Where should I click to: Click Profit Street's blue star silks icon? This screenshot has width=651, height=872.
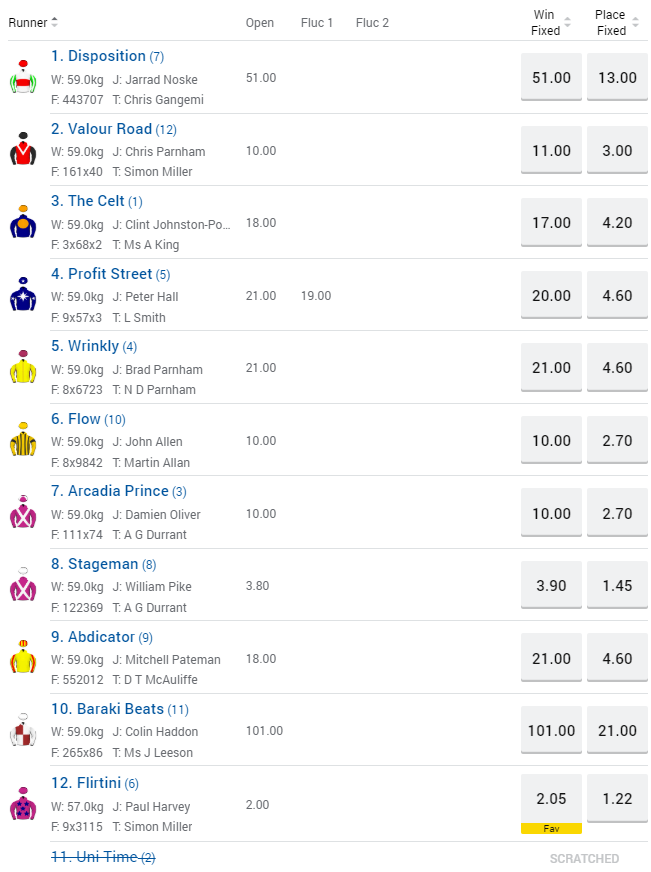23,296
